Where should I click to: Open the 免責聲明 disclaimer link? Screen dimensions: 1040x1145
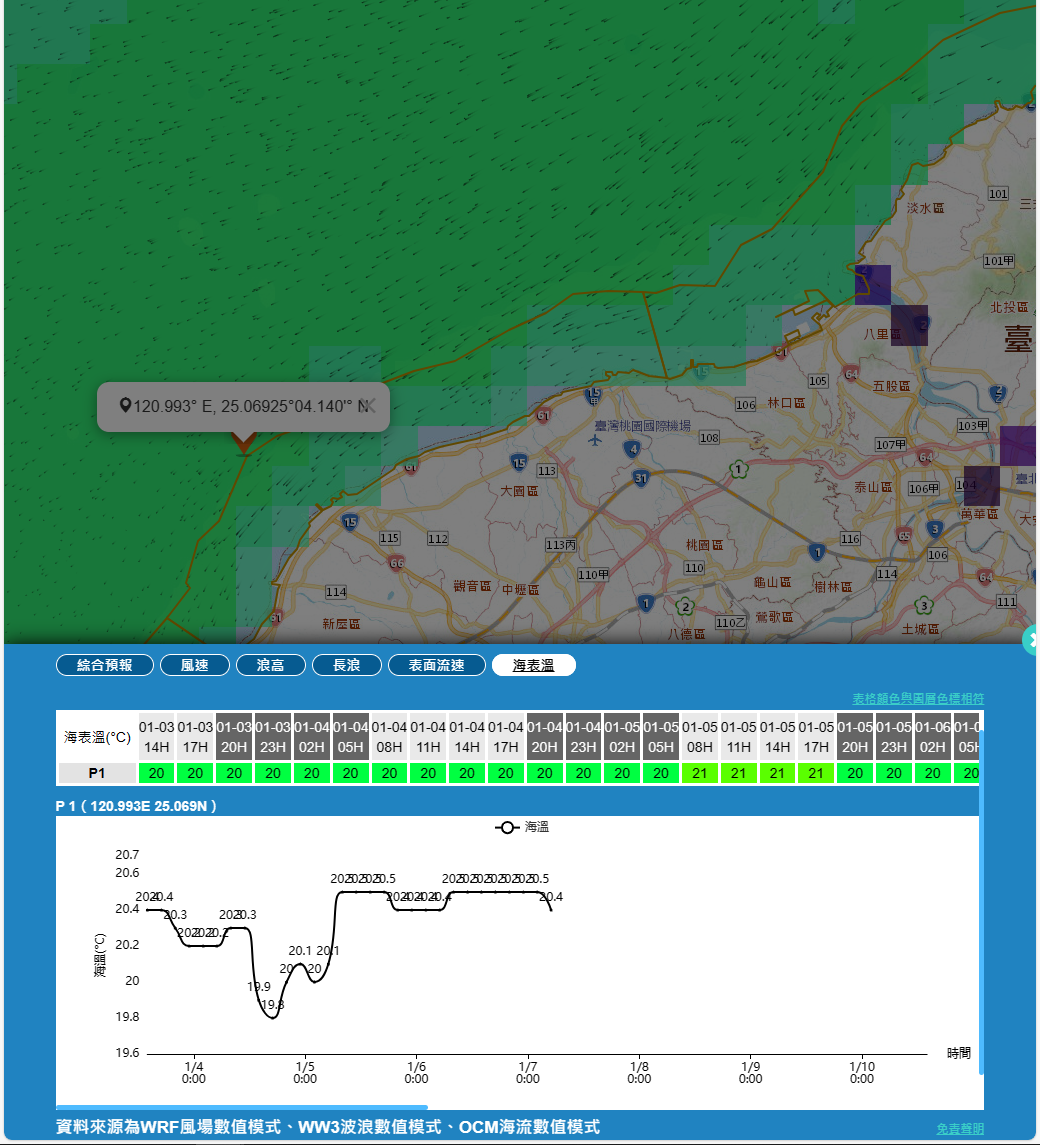960,1128
